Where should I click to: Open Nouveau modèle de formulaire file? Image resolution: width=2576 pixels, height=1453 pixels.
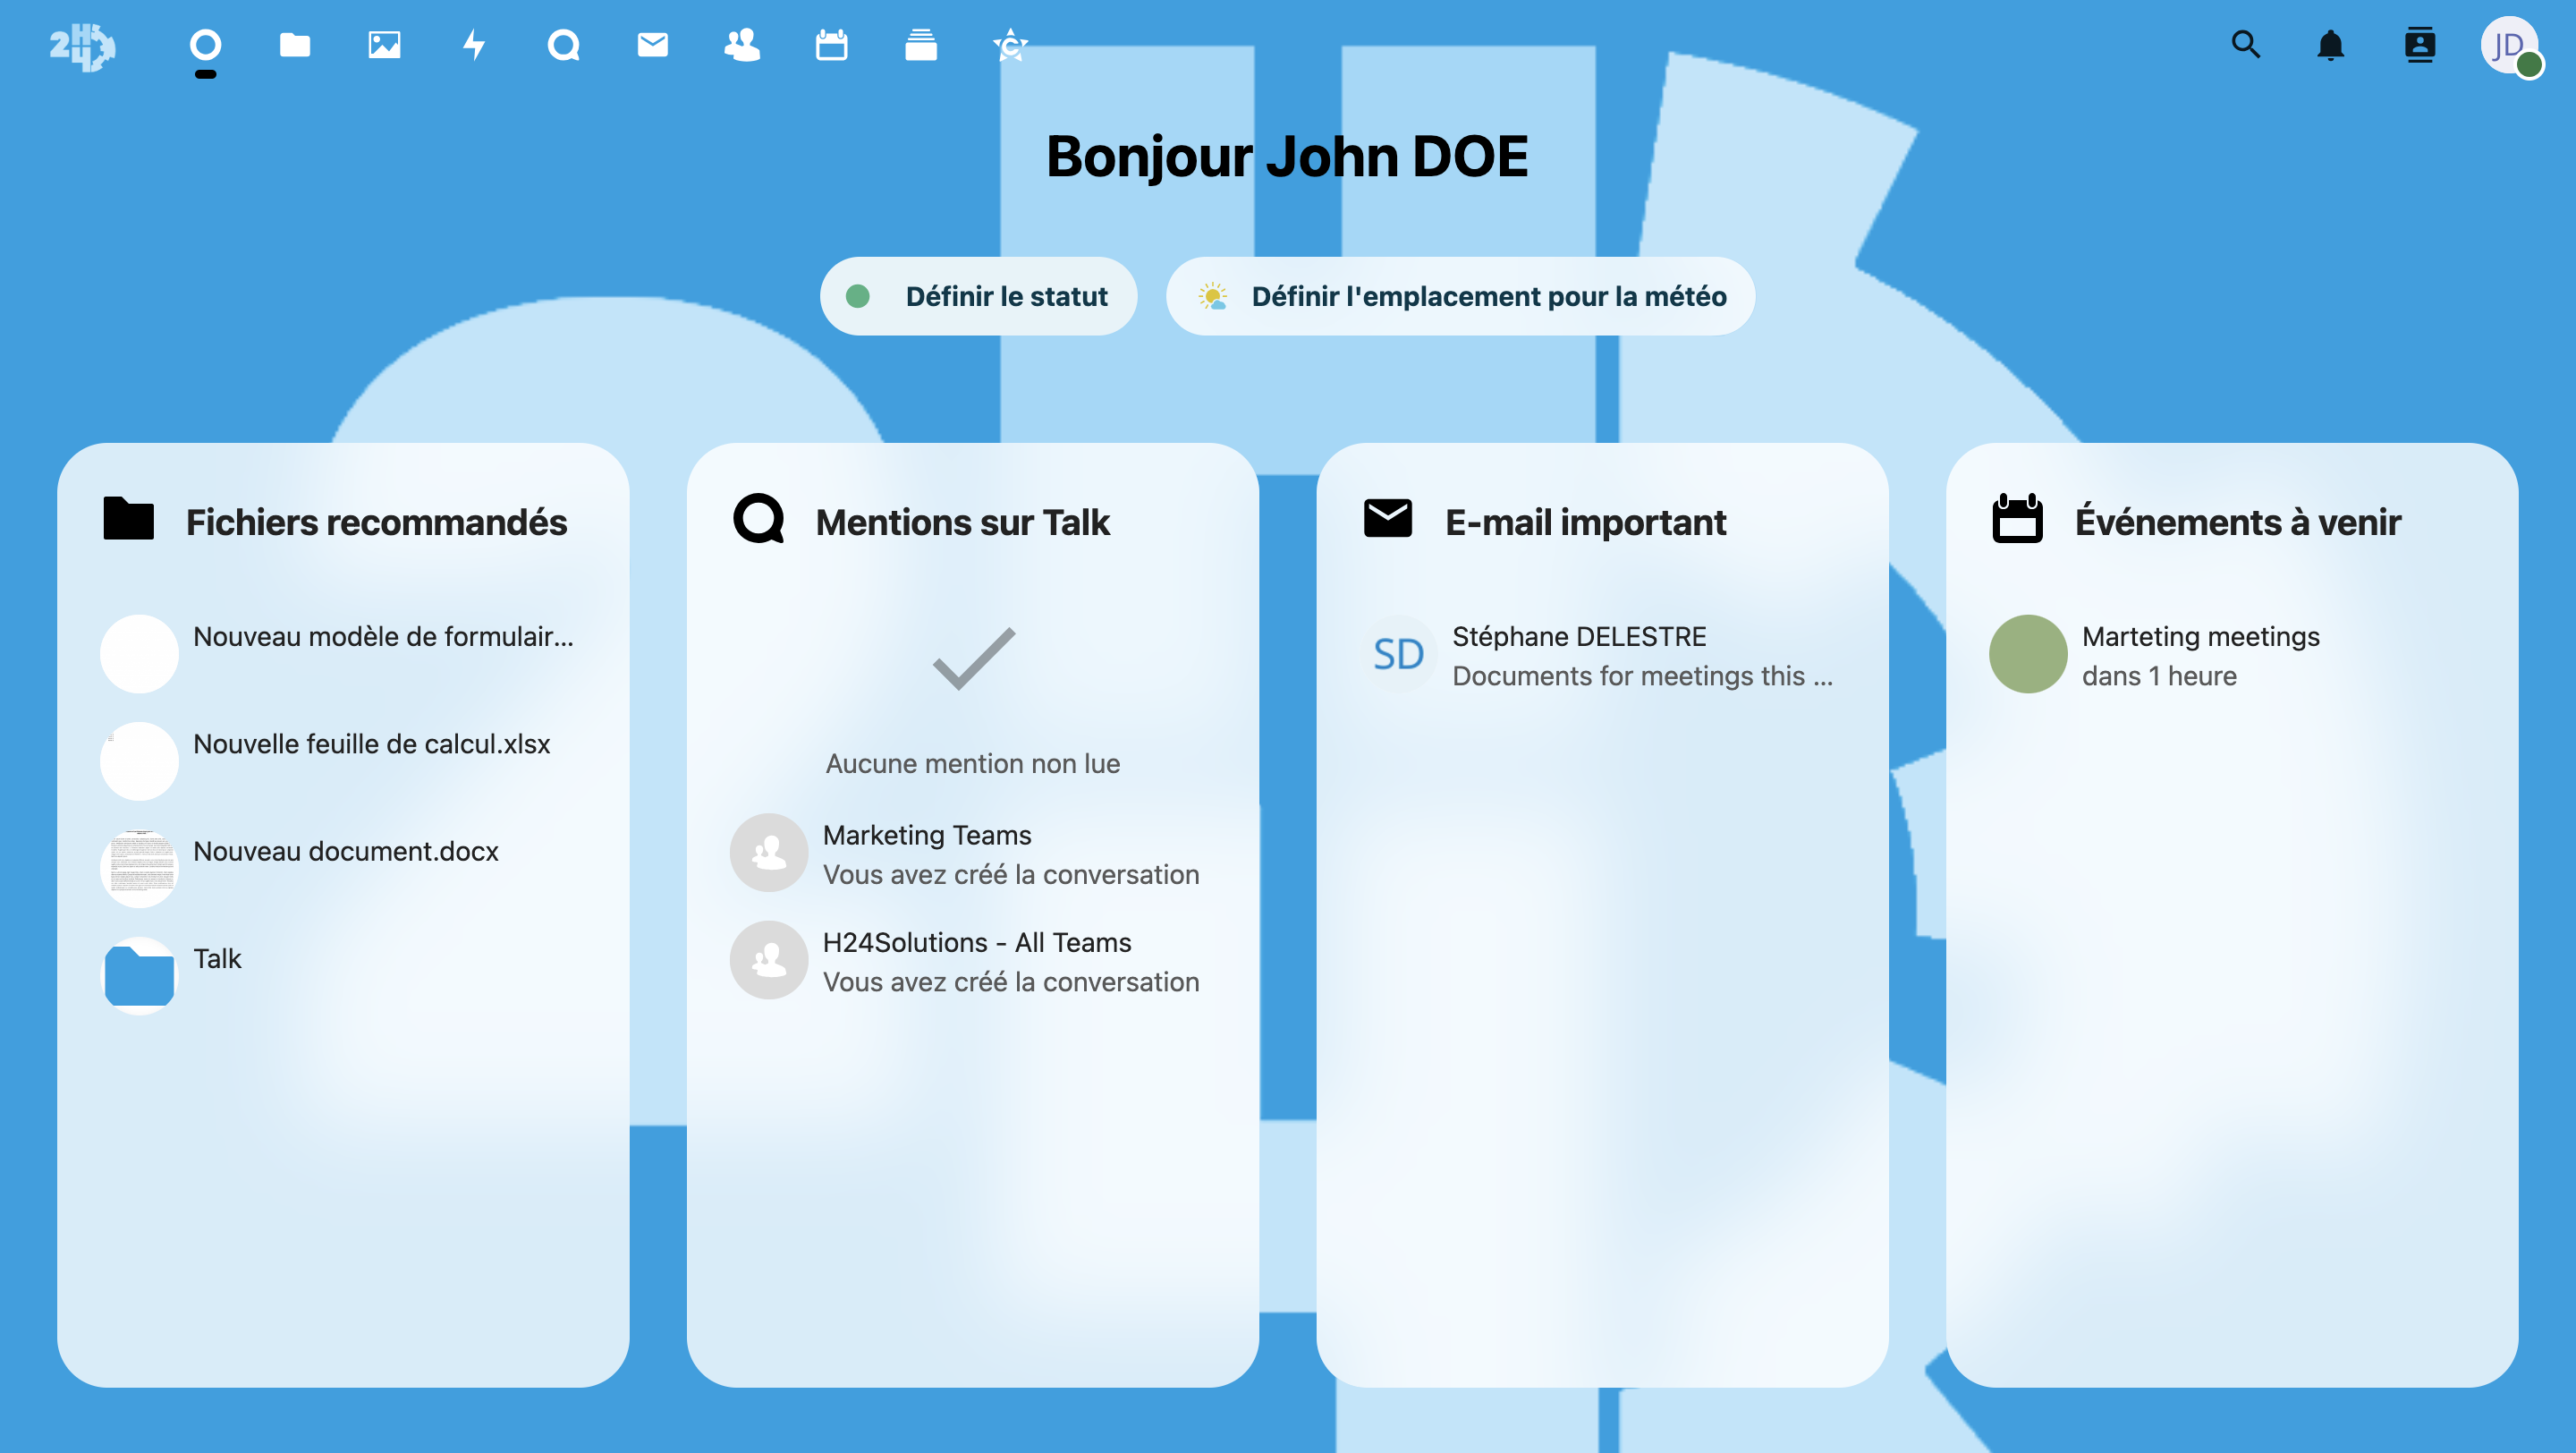click(343, 654)
